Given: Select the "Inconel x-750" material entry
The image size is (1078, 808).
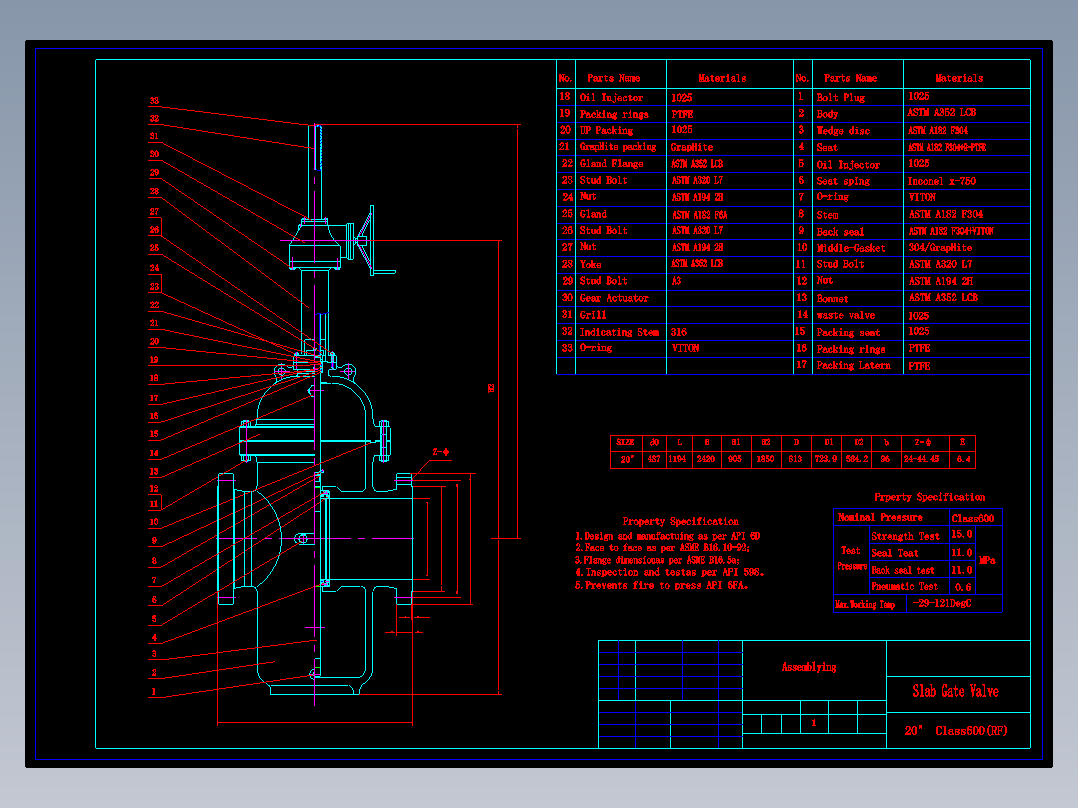Looking at the screenshot, I should pos(941,181).
